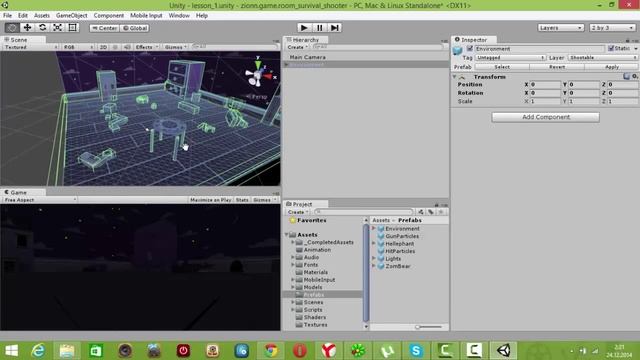Click the save search star icon in Project
This screenshot has width=640, height=360.
click(441, 212)
